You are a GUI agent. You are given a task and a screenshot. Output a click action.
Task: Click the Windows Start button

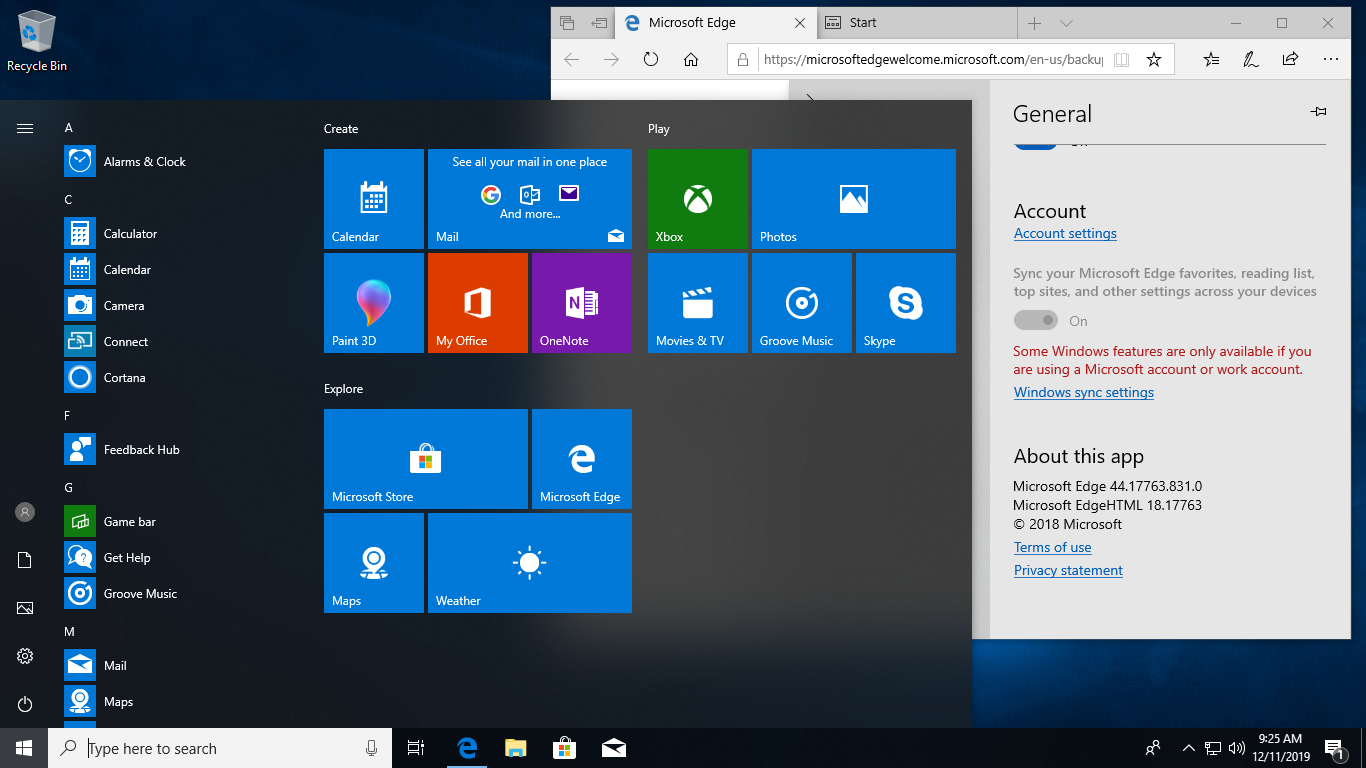tap(24, 748)
